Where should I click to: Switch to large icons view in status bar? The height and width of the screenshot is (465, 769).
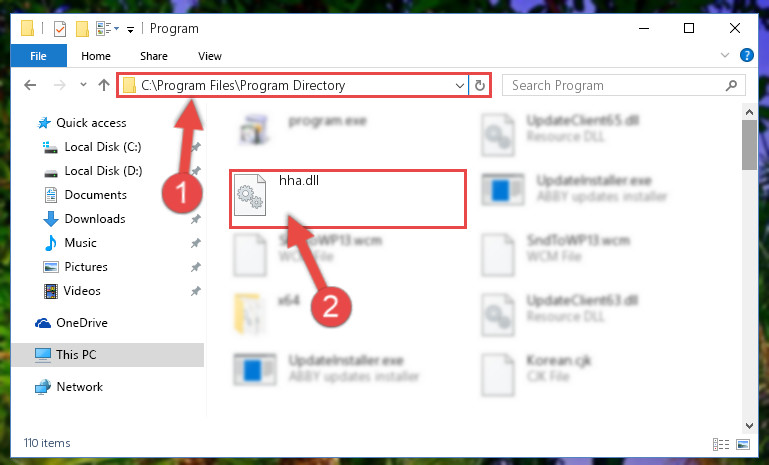[743, 444]
